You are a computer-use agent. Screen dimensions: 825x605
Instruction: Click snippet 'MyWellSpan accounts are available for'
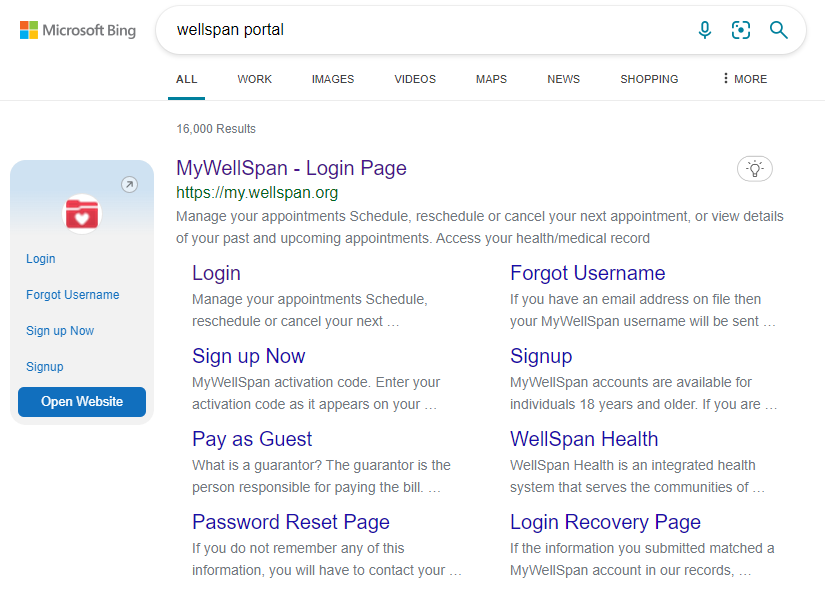tap(643, 393)
